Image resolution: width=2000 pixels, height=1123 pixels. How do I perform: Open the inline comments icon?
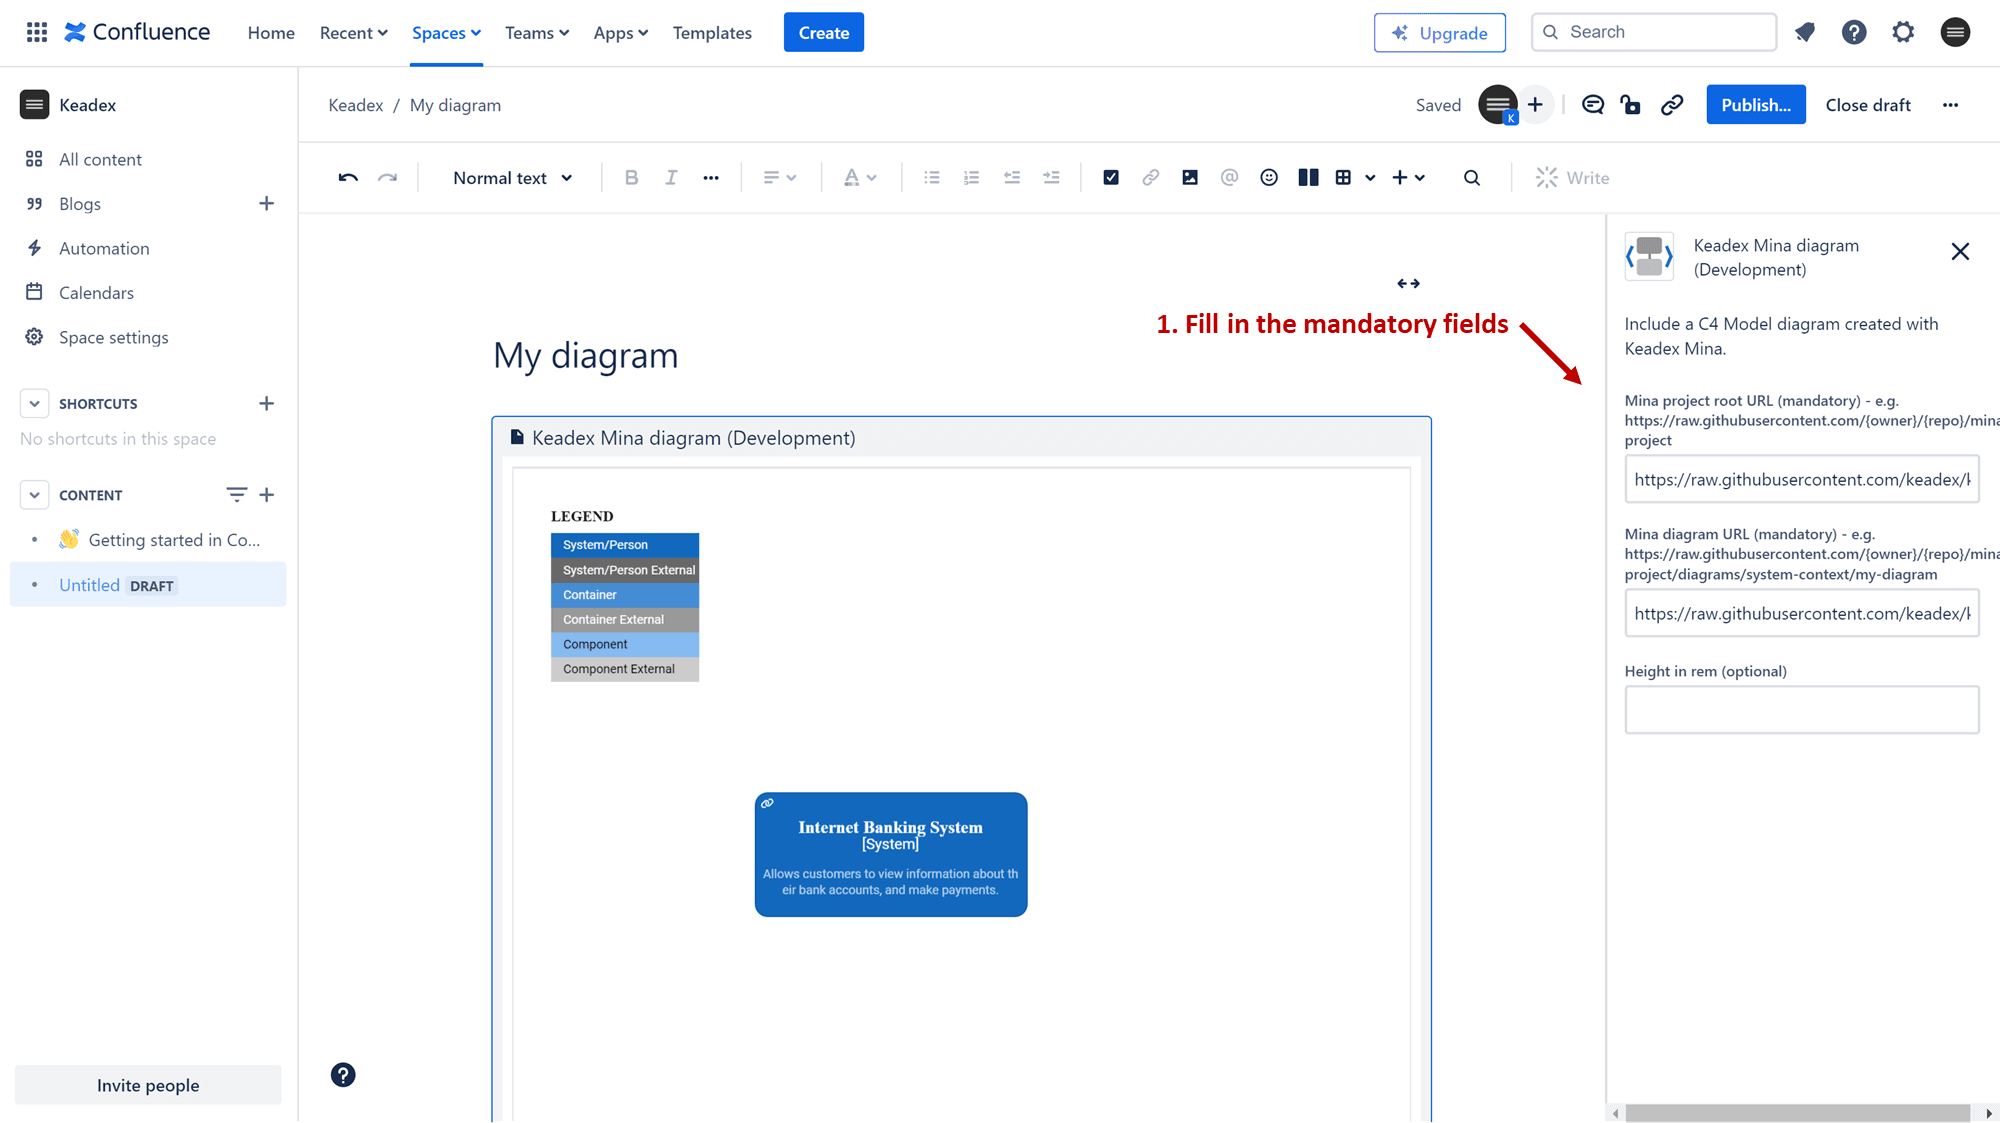click(x=1593, y=105)
